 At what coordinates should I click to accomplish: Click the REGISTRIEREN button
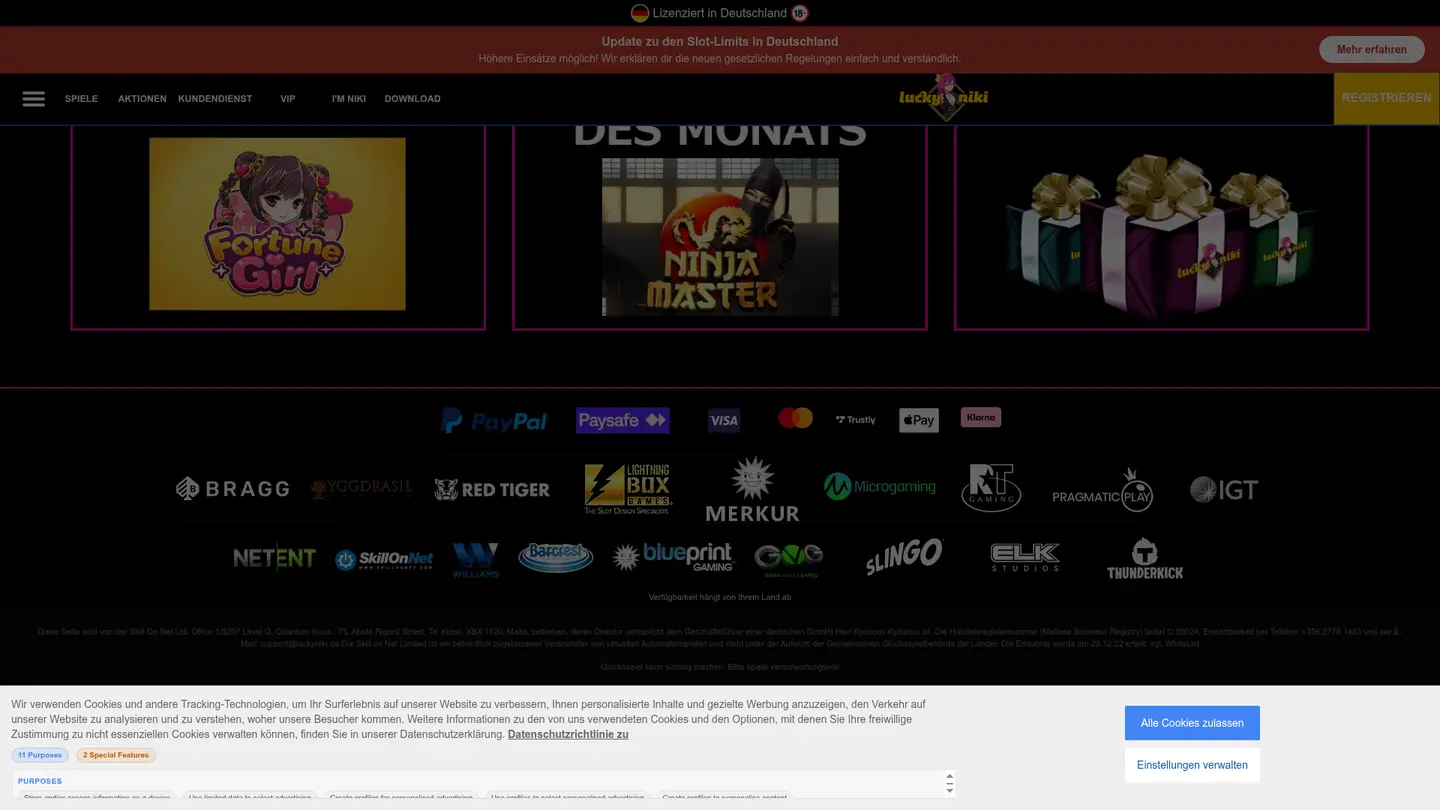pyautogui.click(x=1386, y=98)
